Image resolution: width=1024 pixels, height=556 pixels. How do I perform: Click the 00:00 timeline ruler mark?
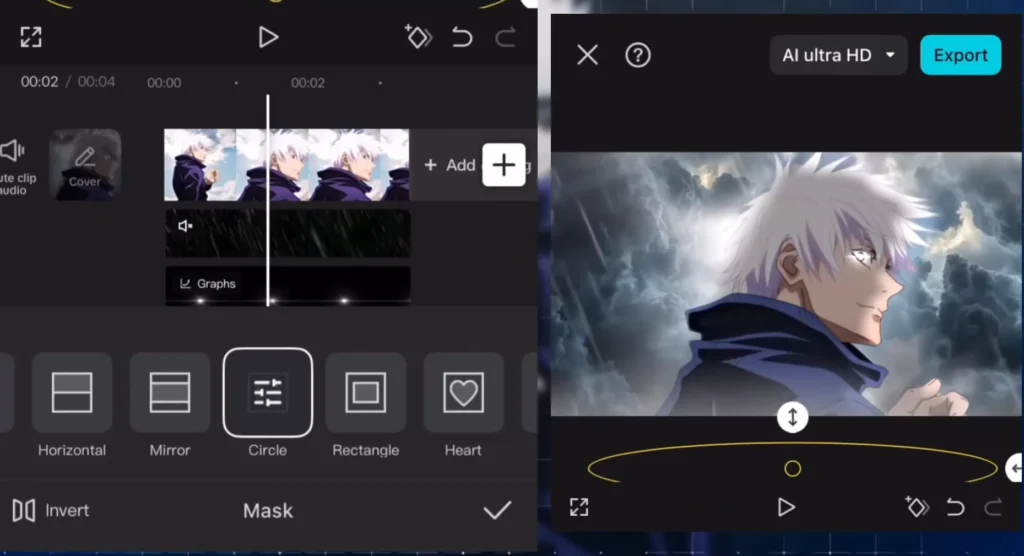[x=164, y=83]
